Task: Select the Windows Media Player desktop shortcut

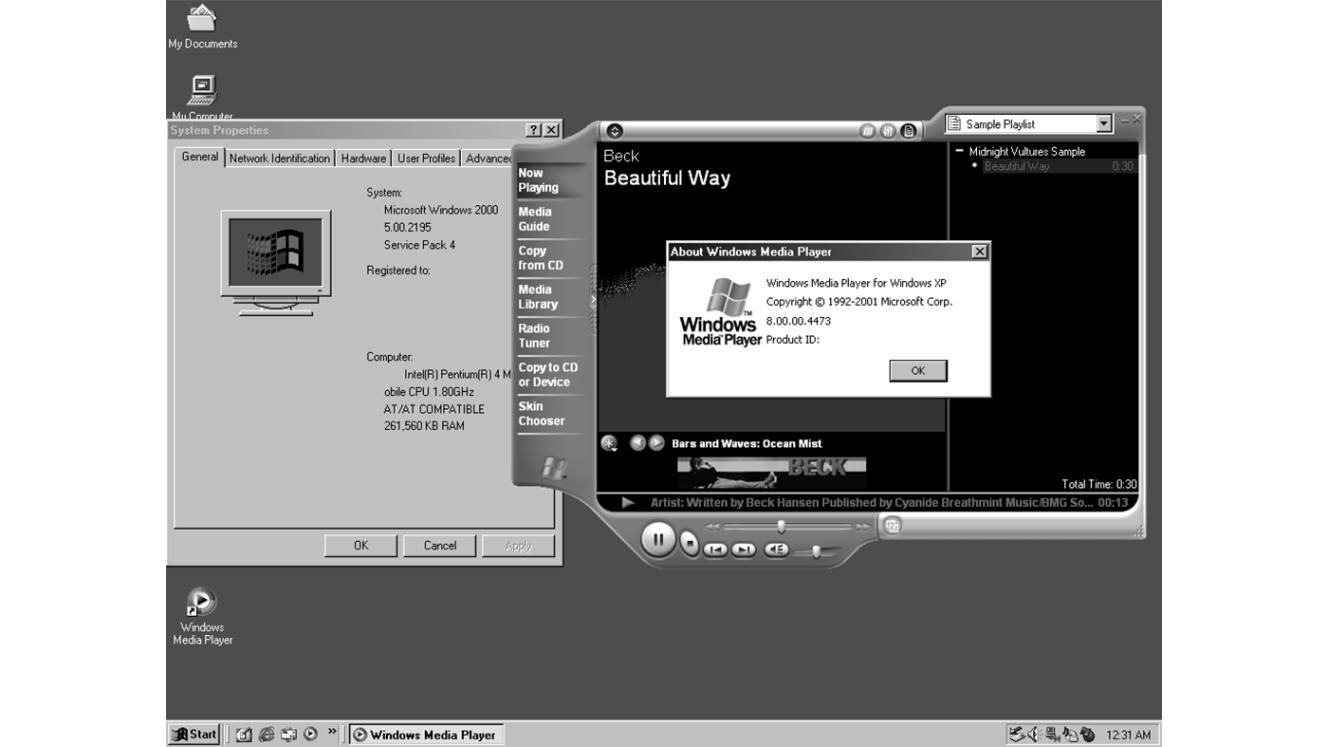Action: coord(202,616)
